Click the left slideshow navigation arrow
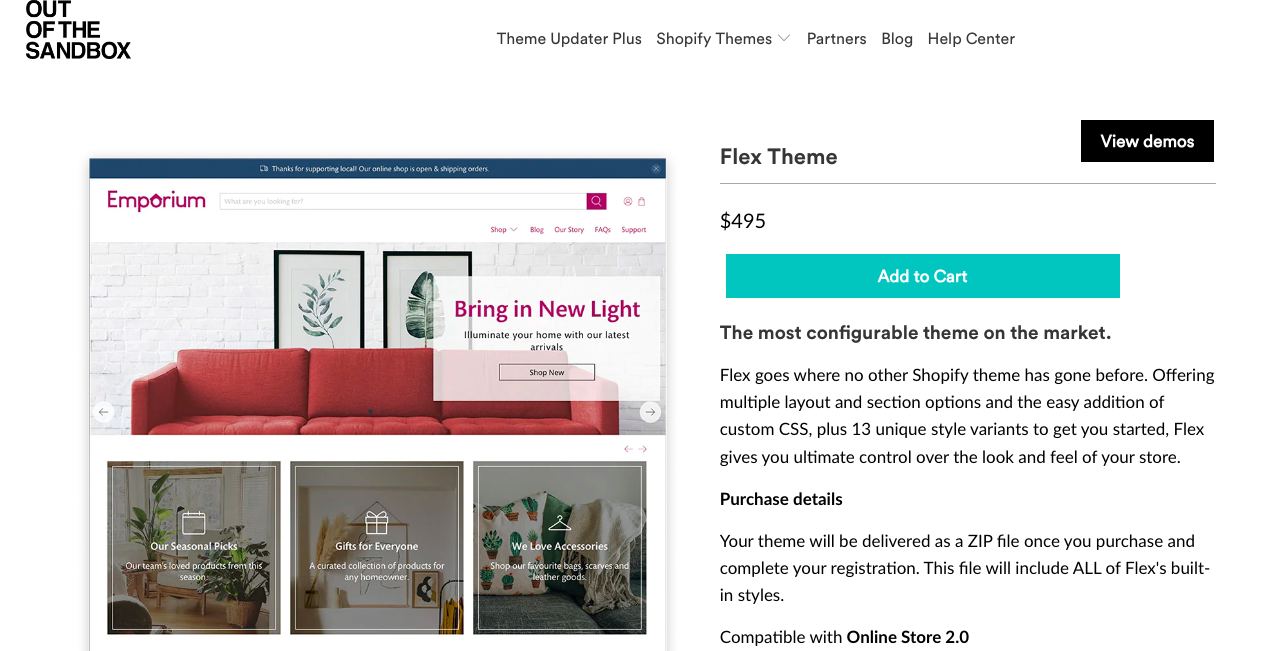Screen dimensions: 1268x651 (104, 411)
